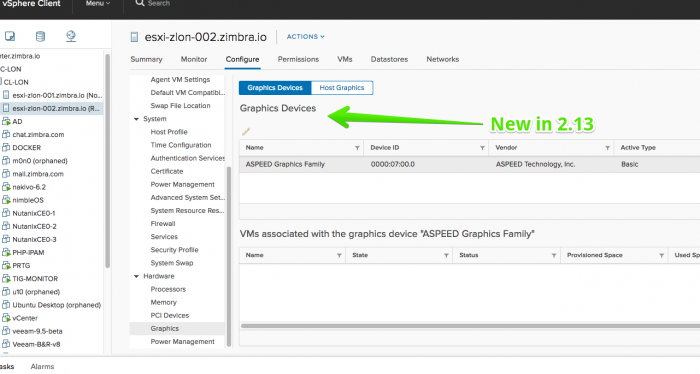Select chat.zimbra.com in inventory tree
The image size is (700, 374).
click(x=38, y=135)
